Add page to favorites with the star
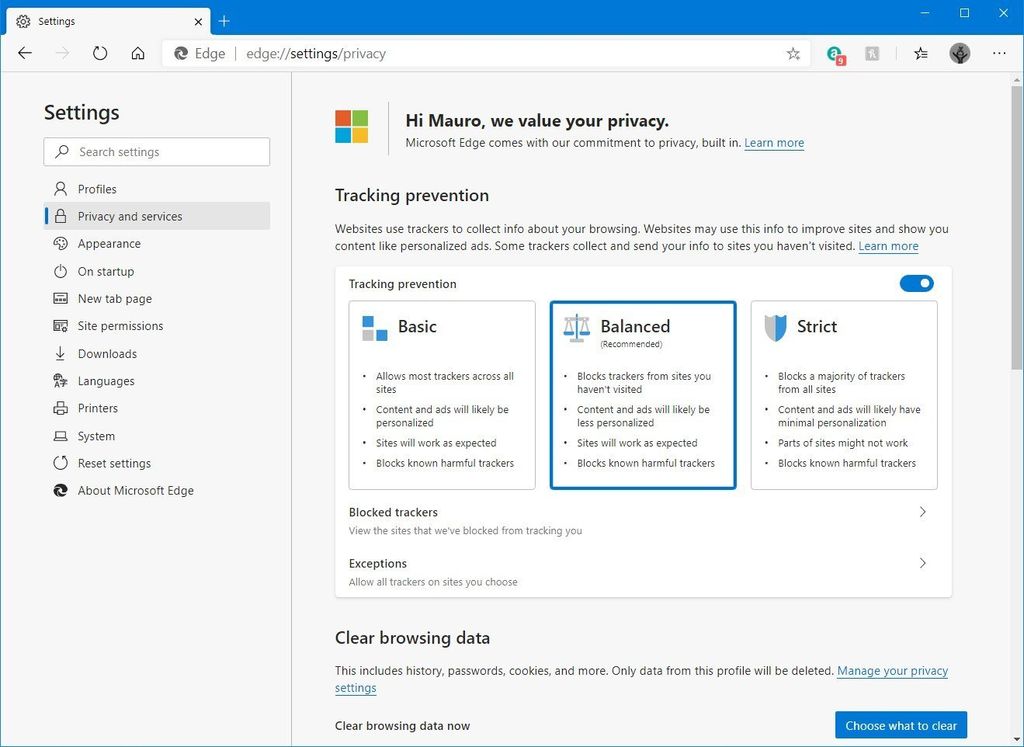Screen dimensions: 1024x747 [793, 53]
